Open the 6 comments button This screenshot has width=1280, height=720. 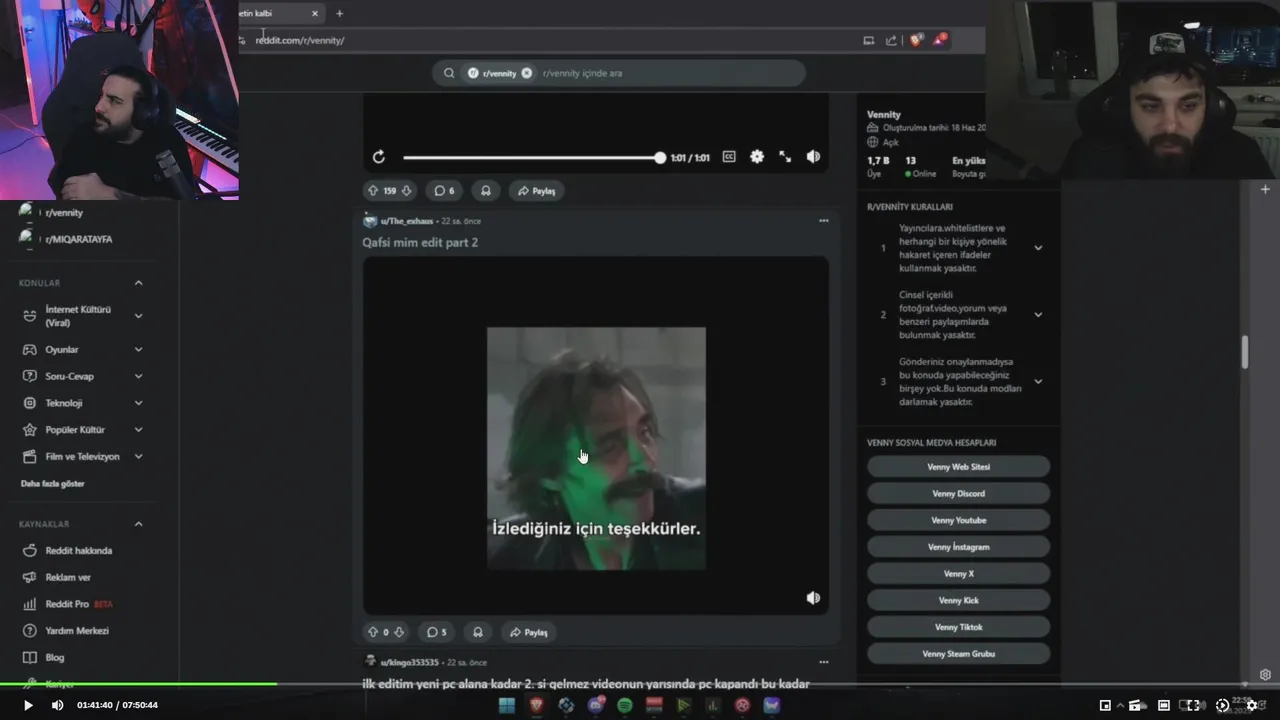[444, 190]
